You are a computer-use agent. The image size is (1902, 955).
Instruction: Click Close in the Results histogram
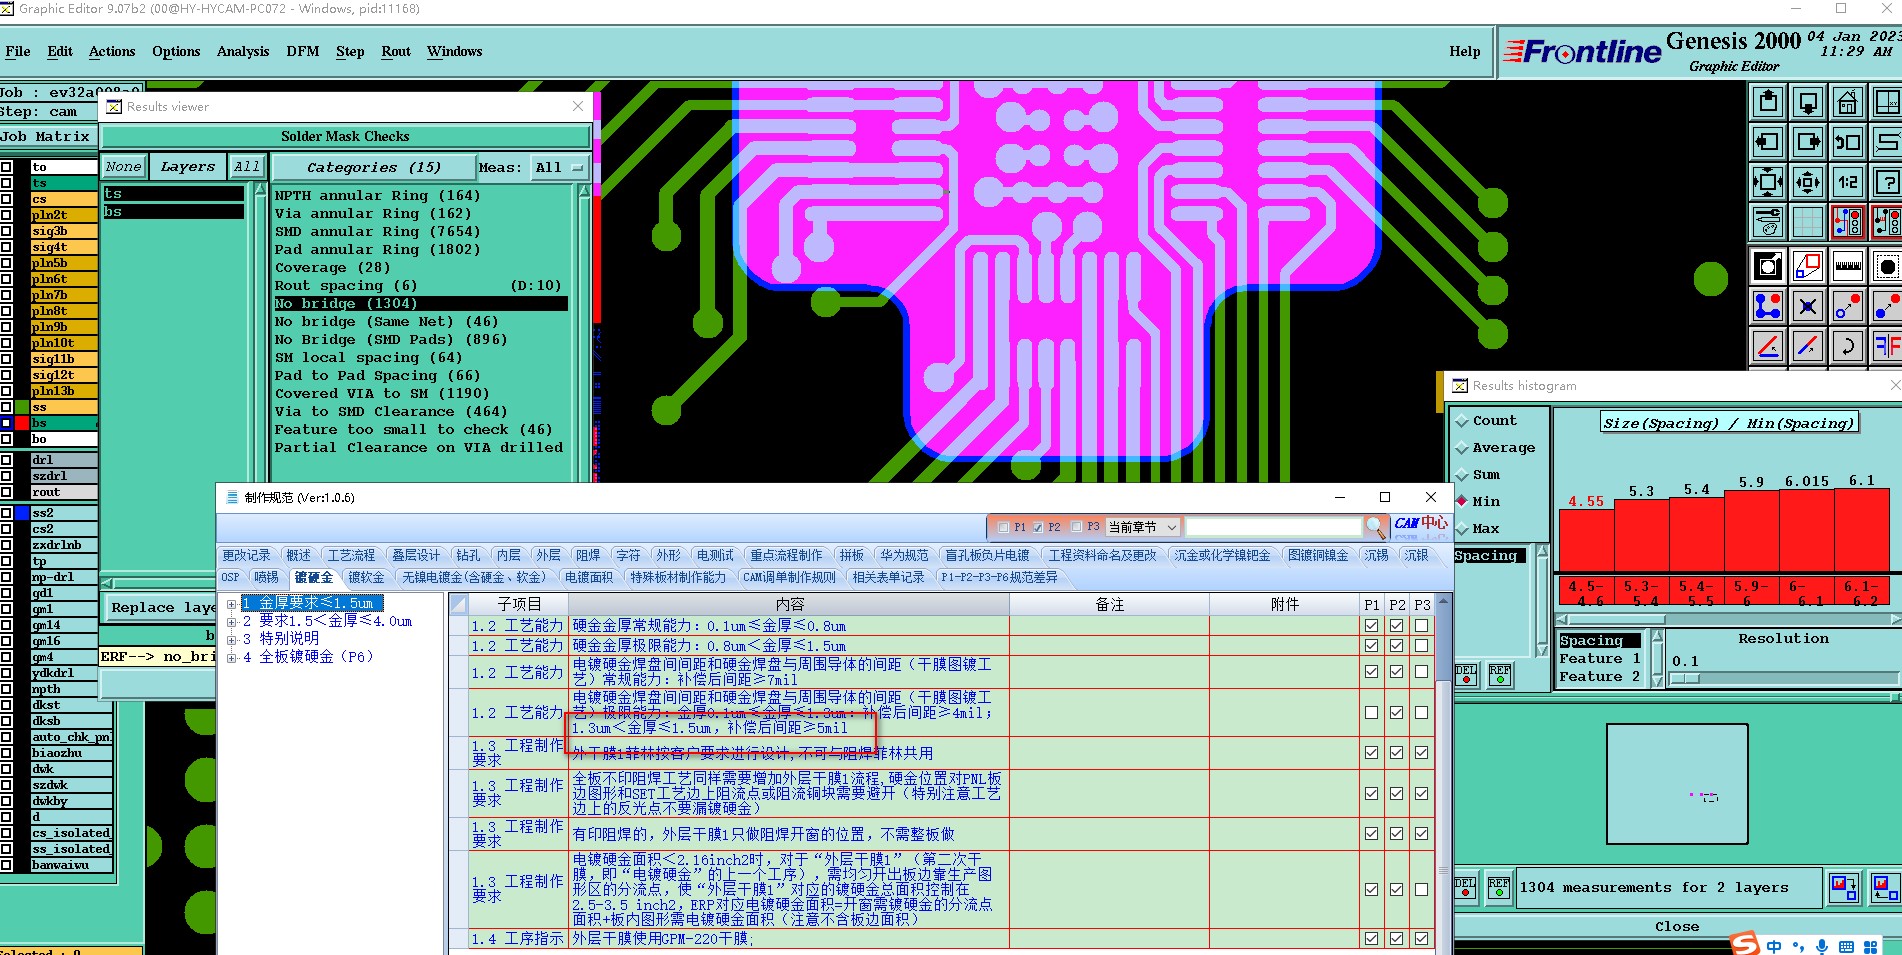click(x=1677, y=927)
